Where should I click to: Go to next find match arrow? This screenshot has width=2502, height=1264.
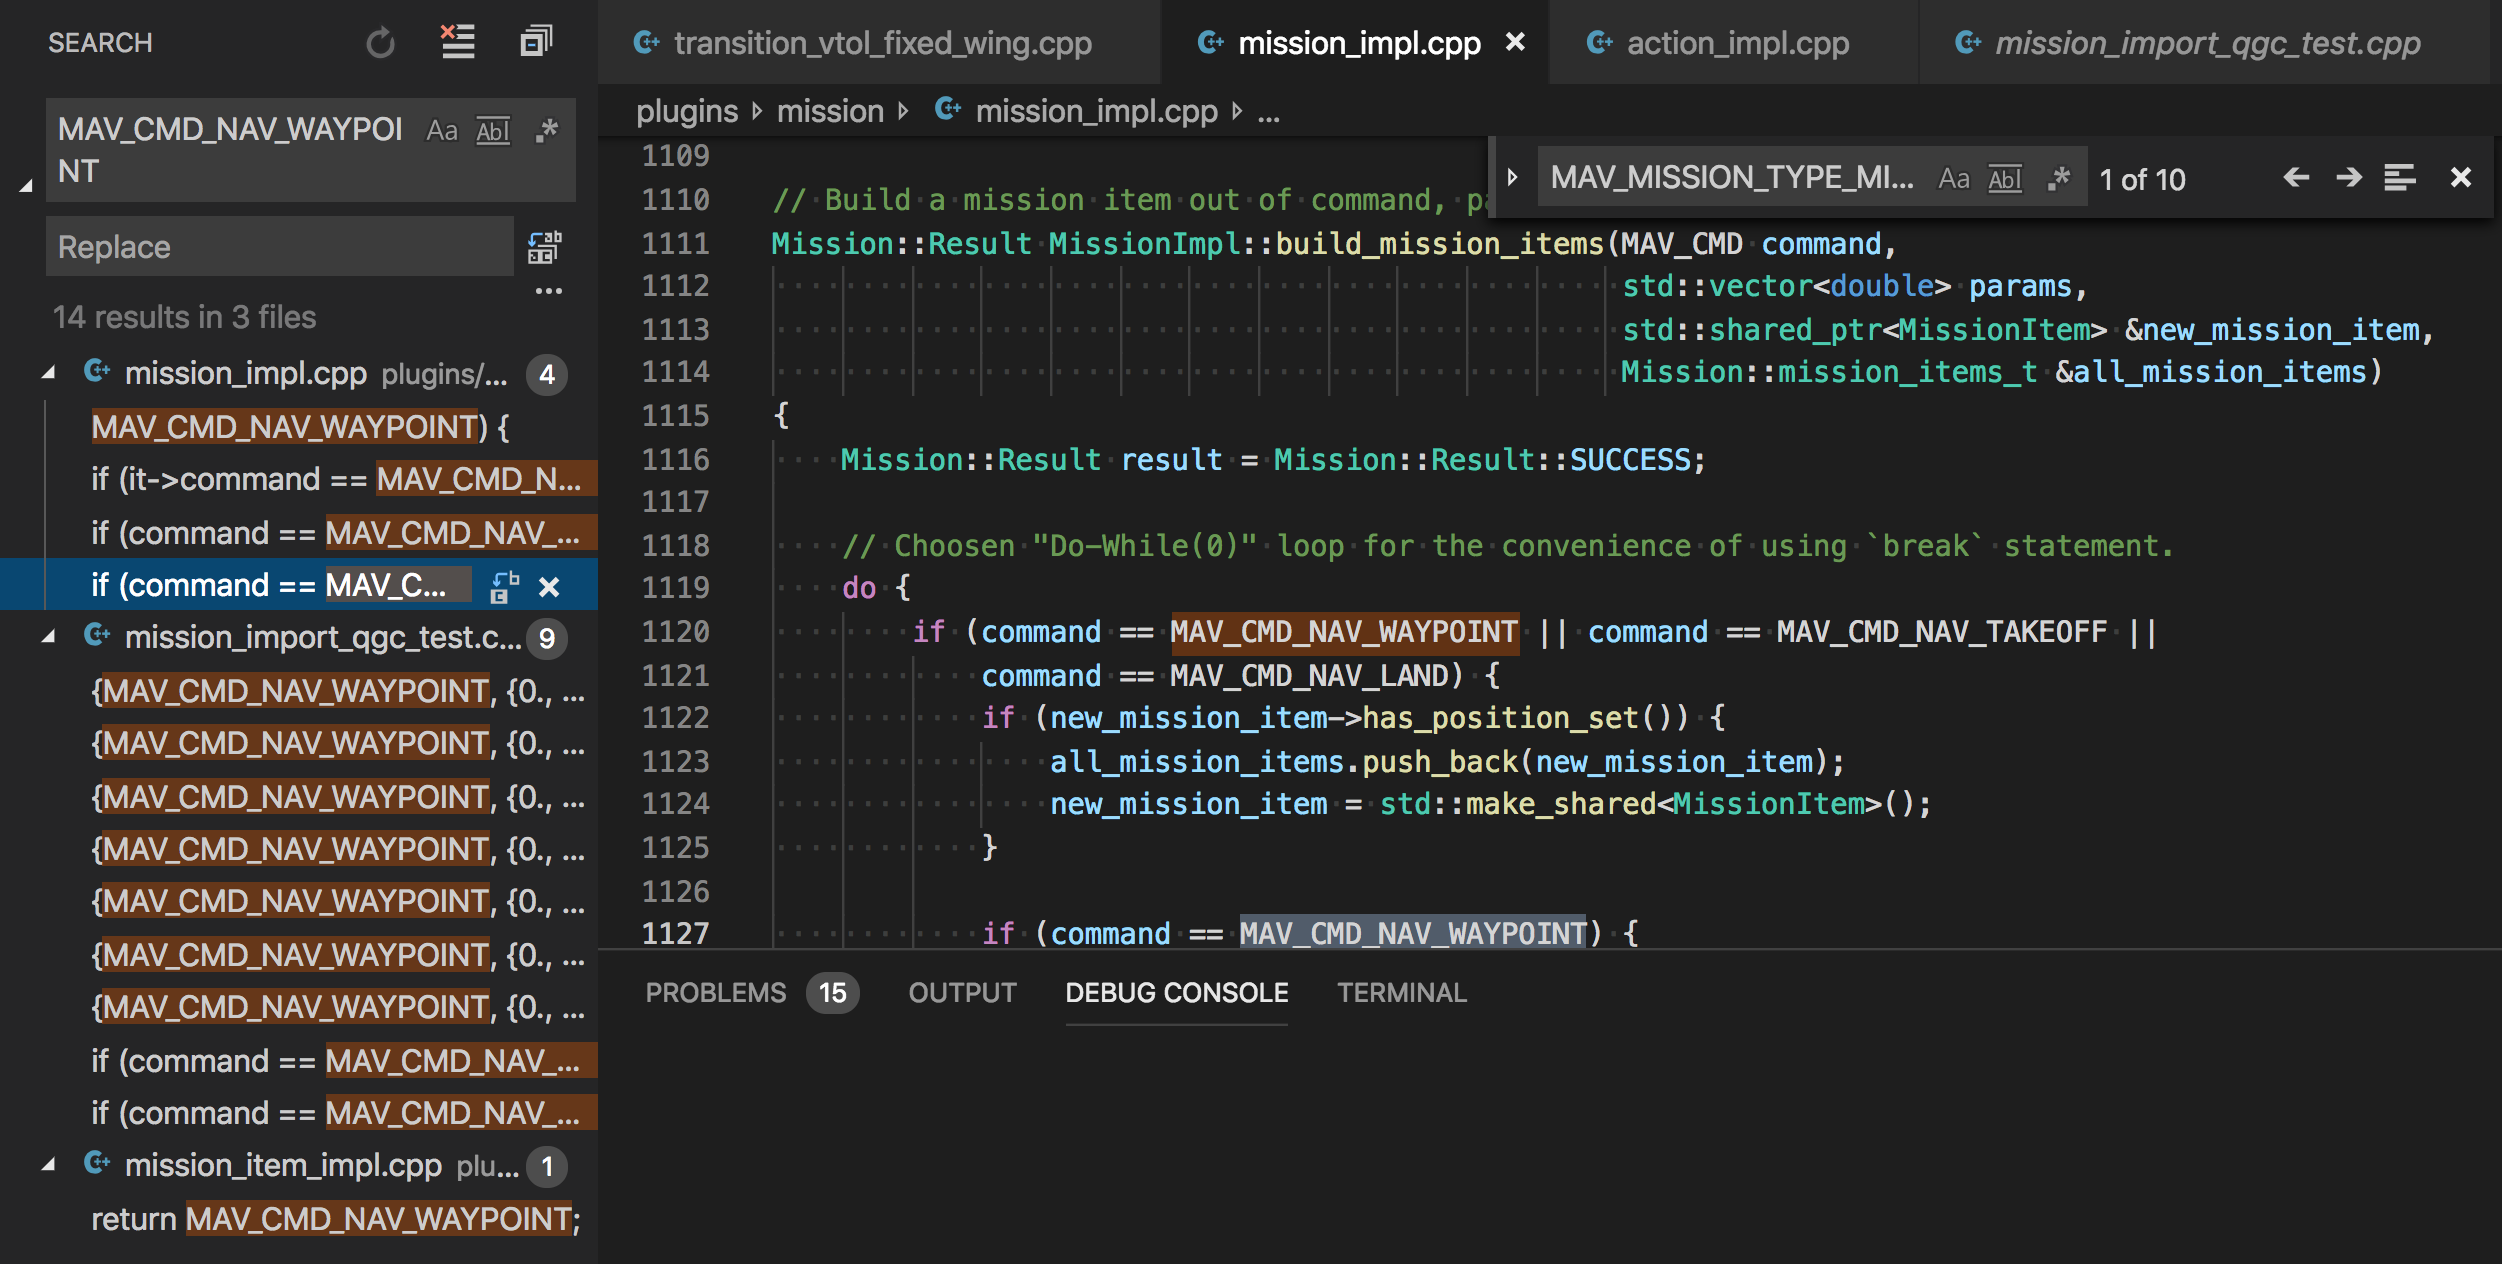point(2348,178)
